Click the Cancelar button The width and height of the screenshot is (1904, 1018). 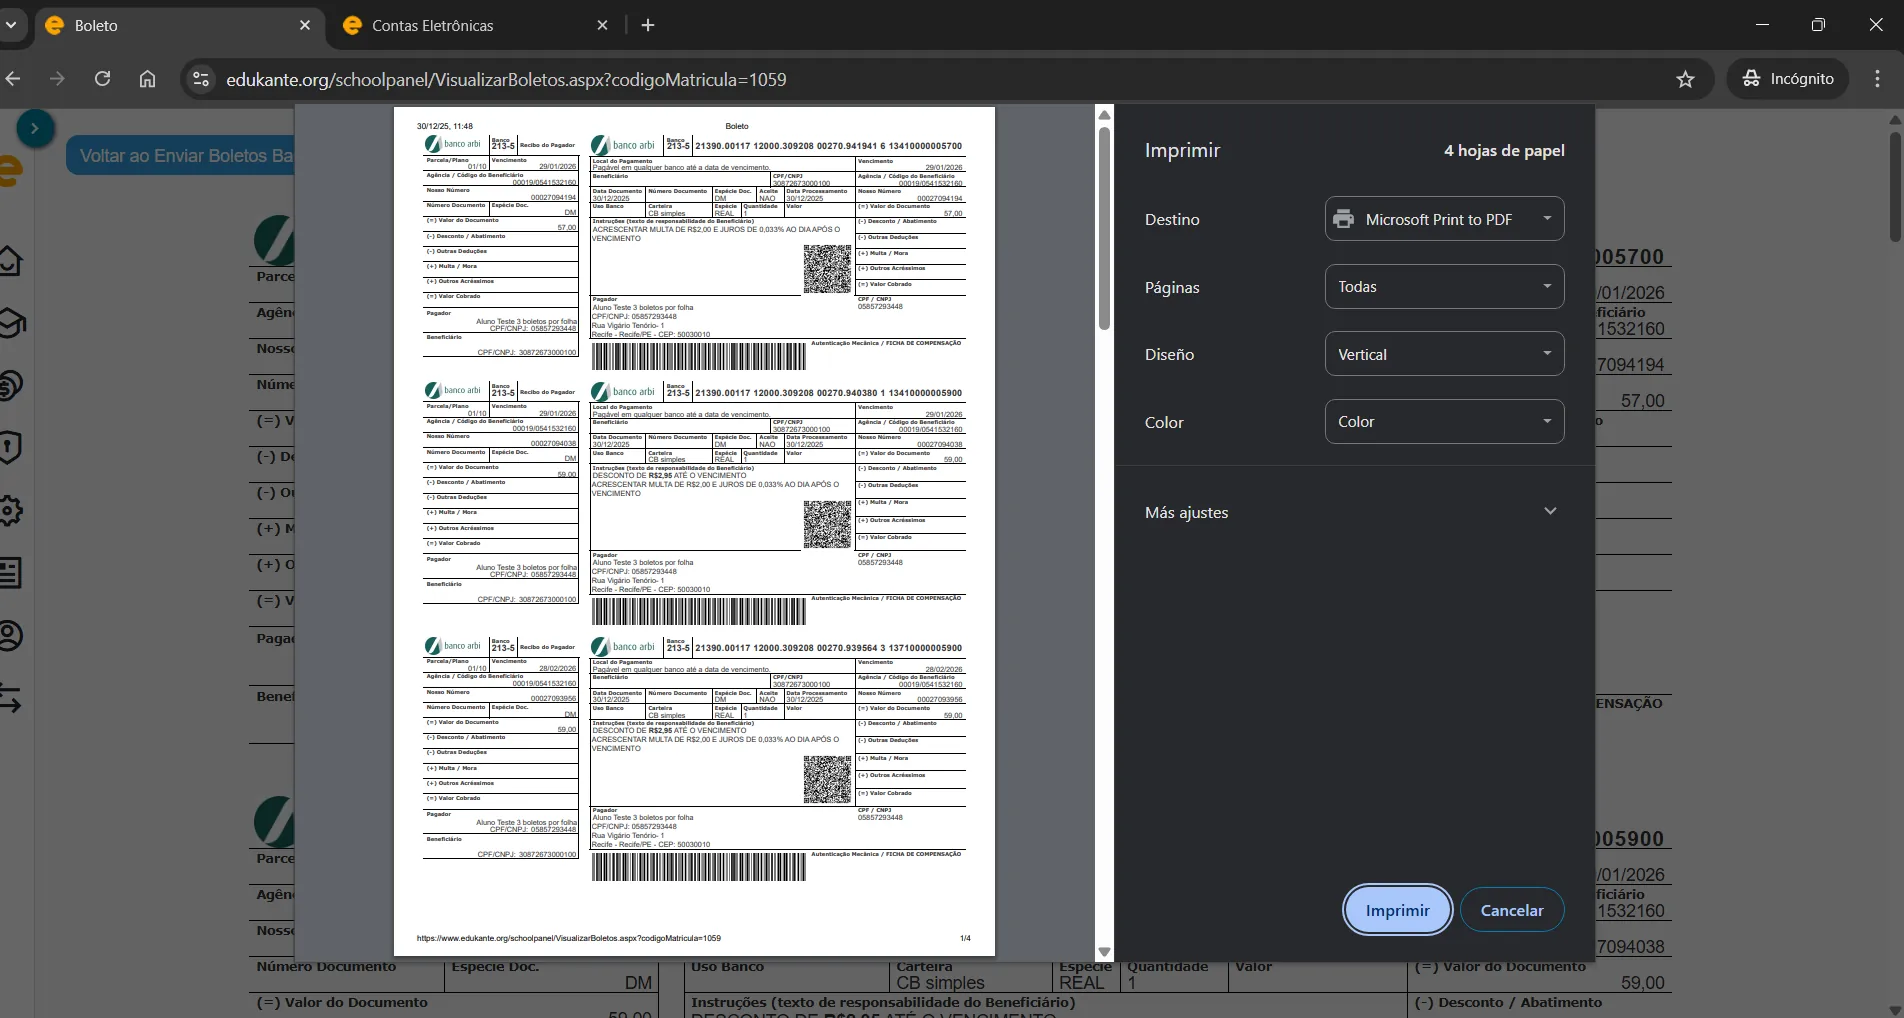tap(1511, 910)
